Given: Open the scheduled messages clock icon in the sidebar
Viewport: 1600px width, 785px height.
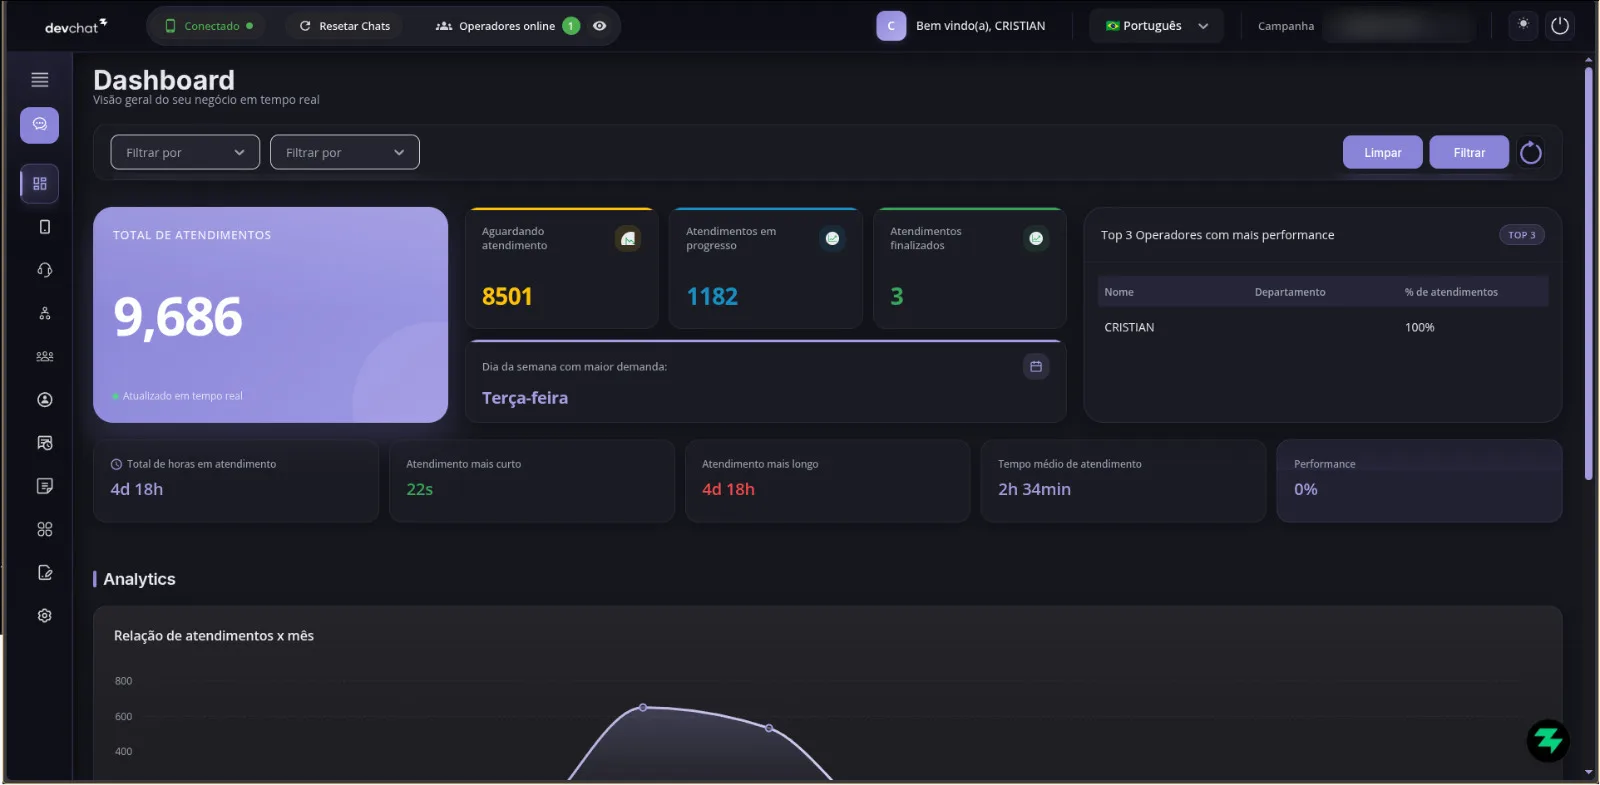Looking at the screenshot, I should click(44, 443).
